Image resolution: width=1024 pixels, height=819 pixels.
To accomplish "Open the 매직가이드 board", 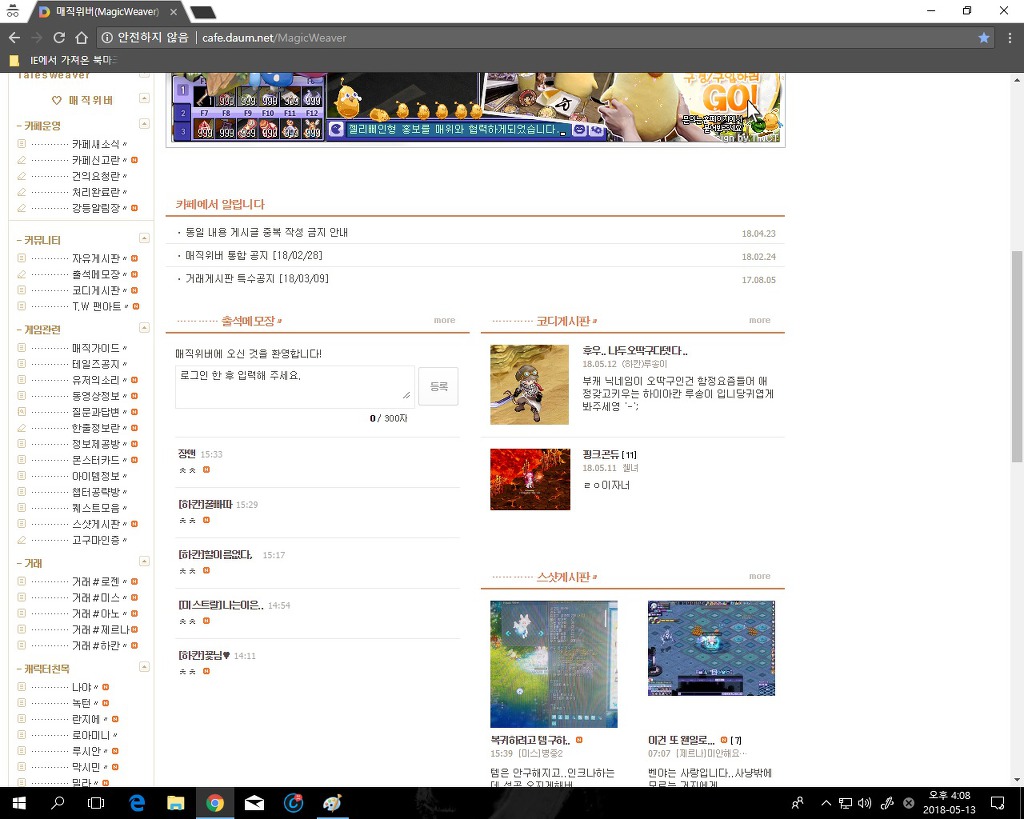I will (96, 348).
